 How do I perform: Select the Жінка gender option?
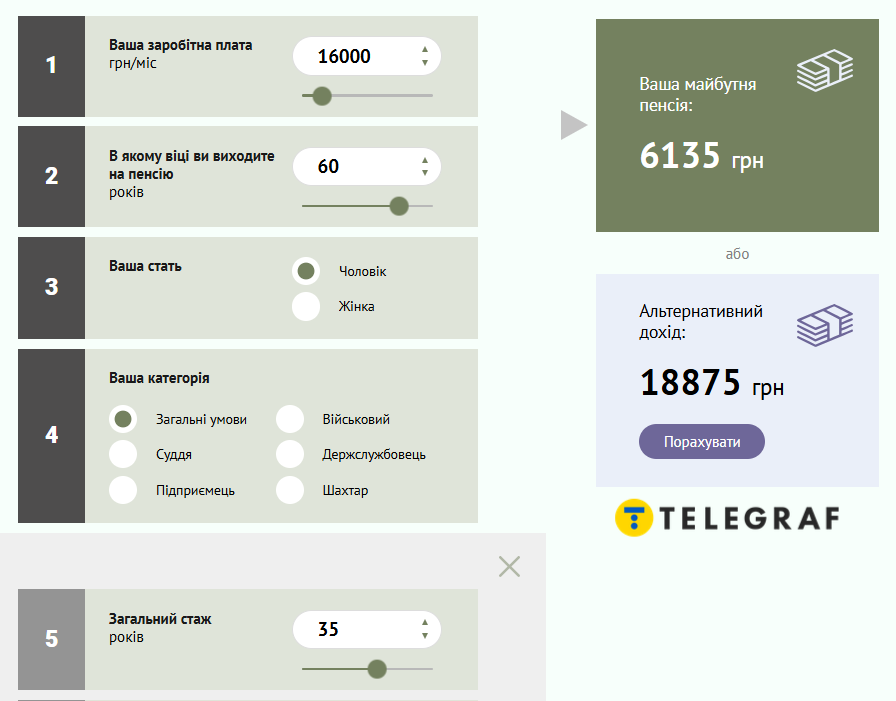click(x=306, y=307)
